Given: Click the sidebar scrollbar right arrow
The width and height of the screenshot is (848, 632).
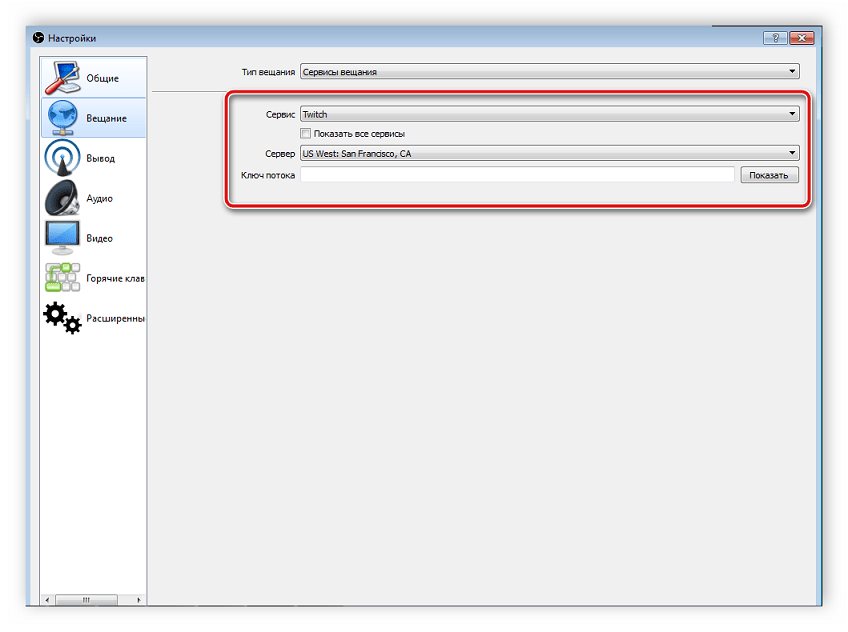Looking at the screenshot, I should pyautogui.click(x=139, y=600).
